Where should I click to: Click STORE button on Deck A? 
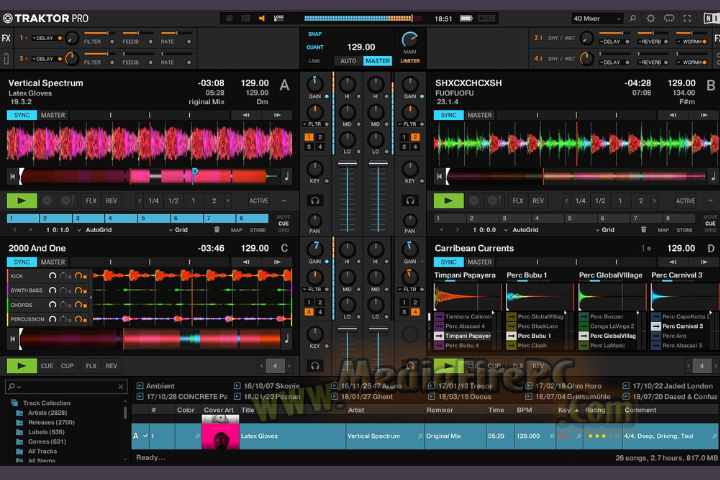(258, 230)
